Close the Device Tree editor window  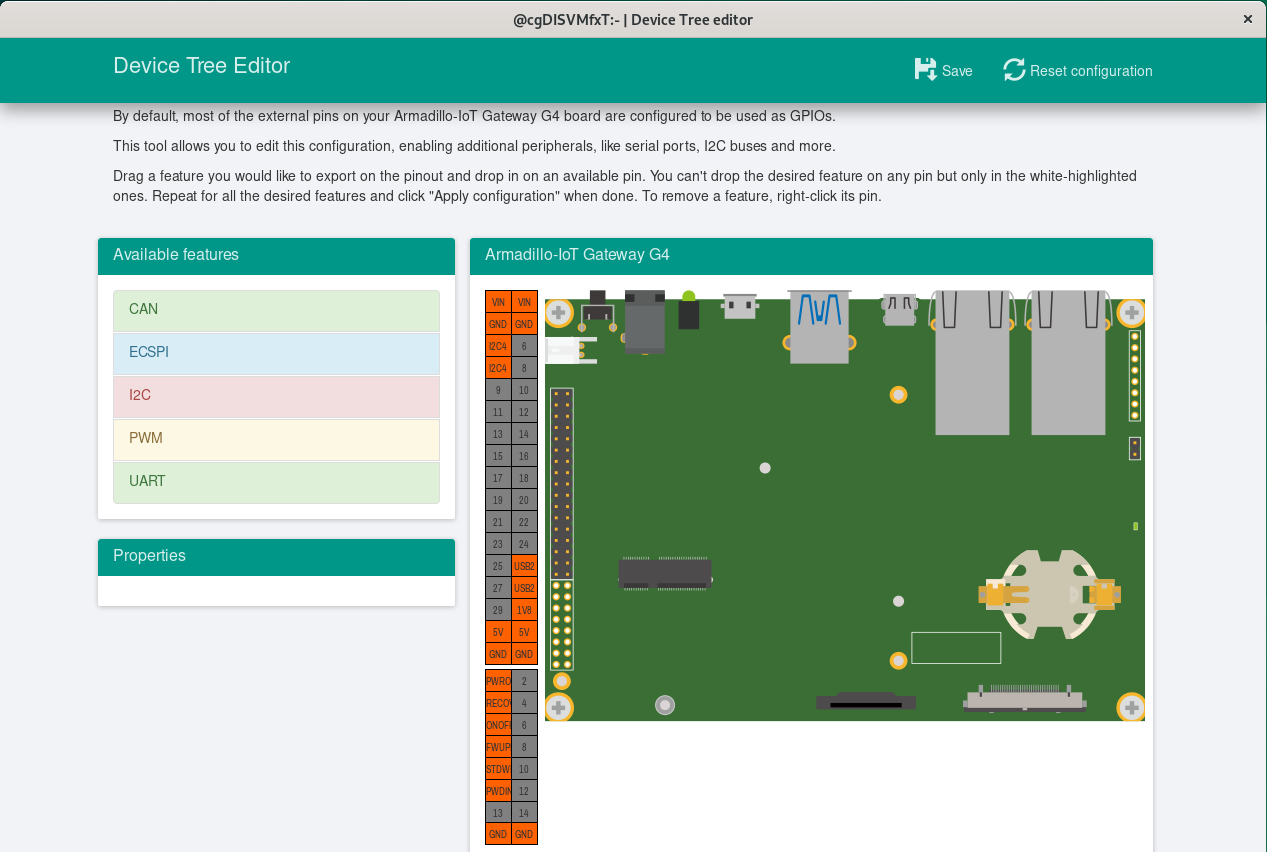point(1247,19)
